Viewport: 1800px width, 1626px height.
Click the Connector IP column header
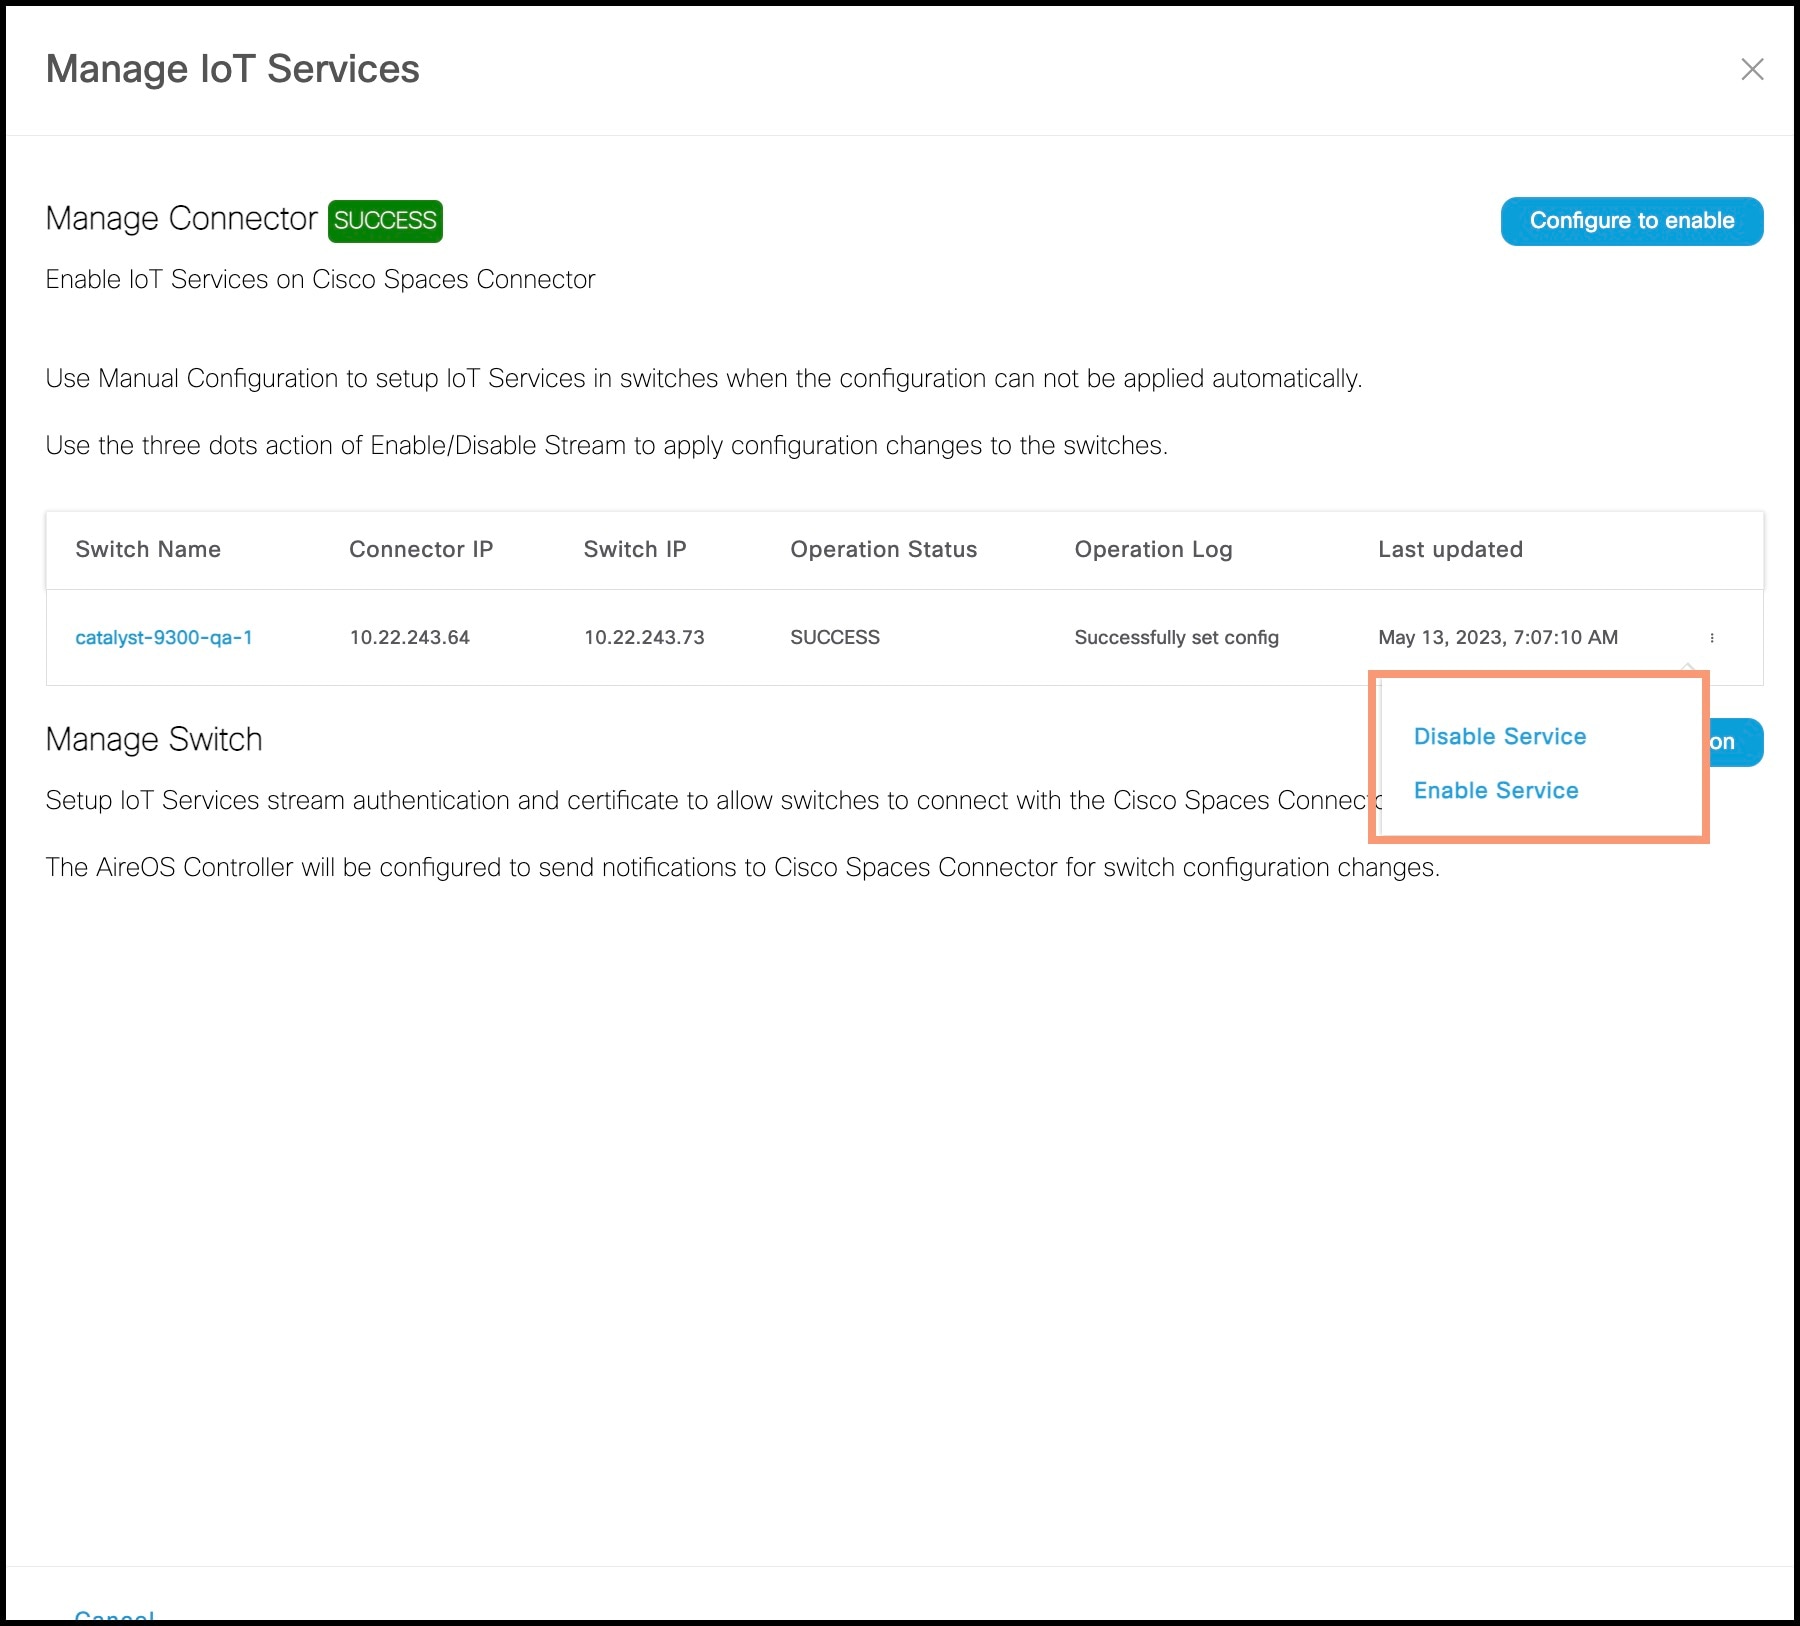point(420,549)
